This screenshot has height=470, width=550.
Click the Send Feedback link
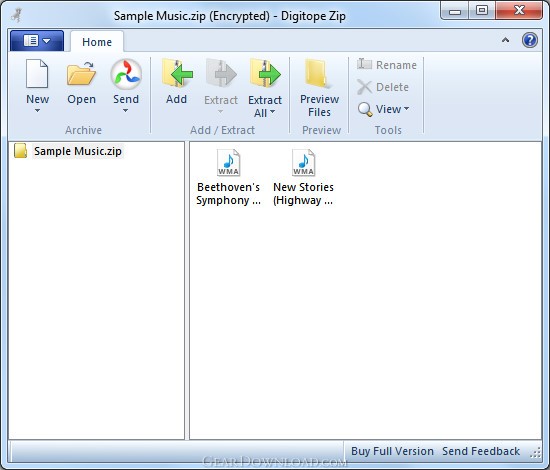coord(481,451)
